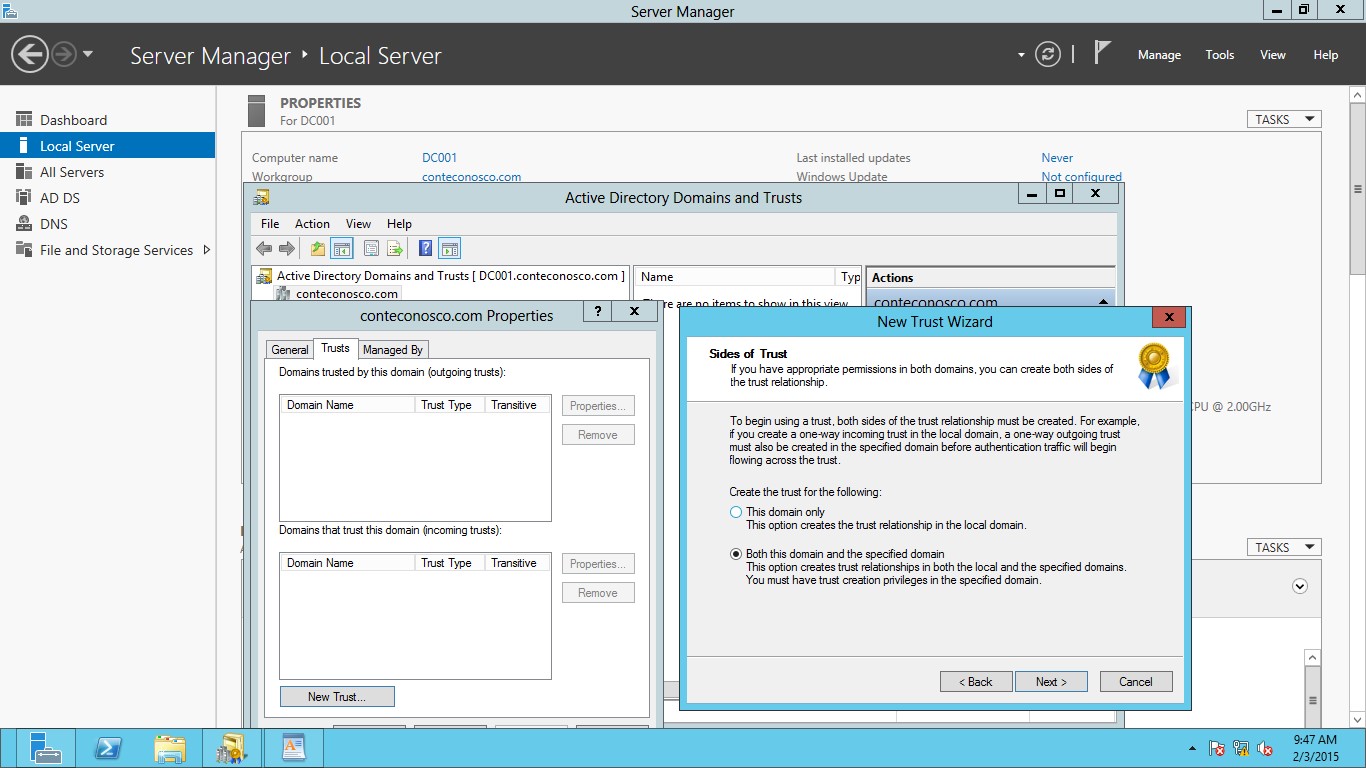Select 'Both this domain and the specified domain'
This screenshot has height=768, width=1366.
(736, 554)
